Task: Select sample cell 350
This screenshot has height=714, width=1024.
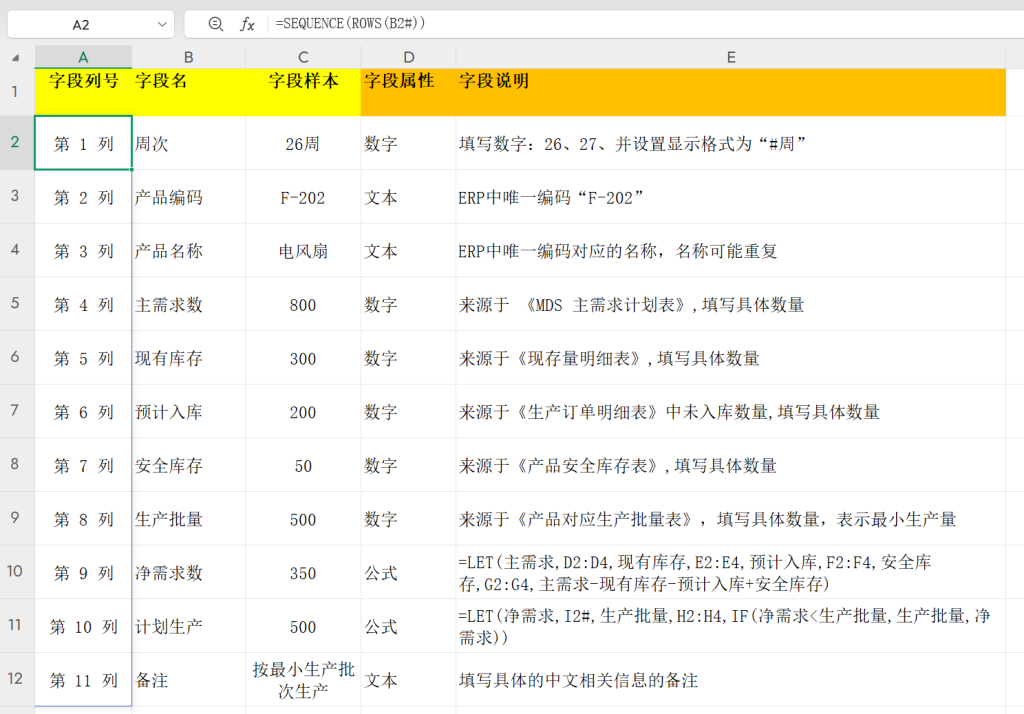Action: (x=303, y=573)
